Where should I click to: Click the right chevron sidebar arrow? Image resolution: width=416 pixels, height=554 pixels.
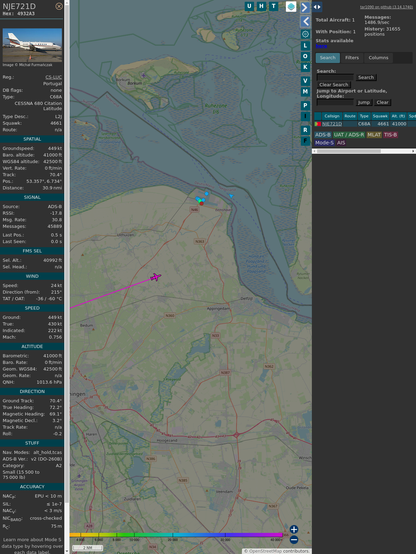[x=305, y=7]
